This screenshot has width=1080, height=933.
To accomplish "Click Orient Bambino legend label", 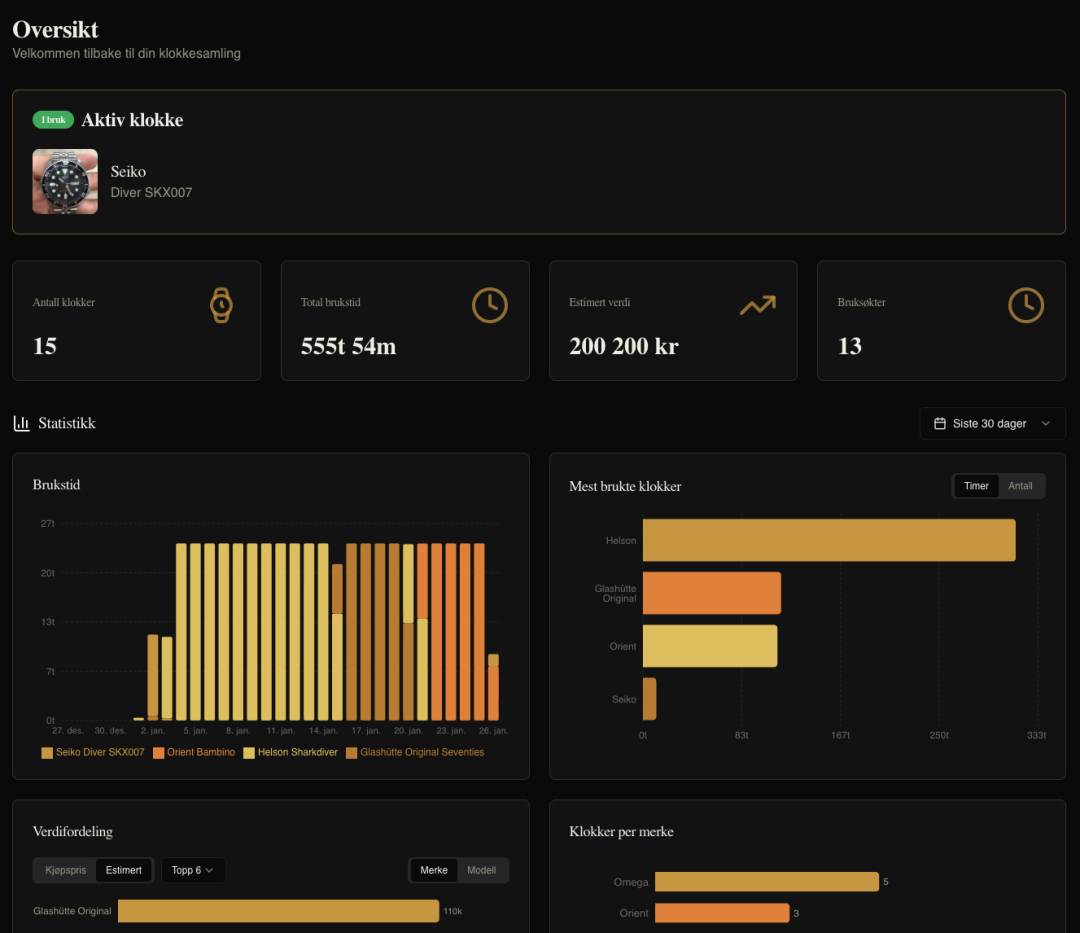I will point(201,753).
